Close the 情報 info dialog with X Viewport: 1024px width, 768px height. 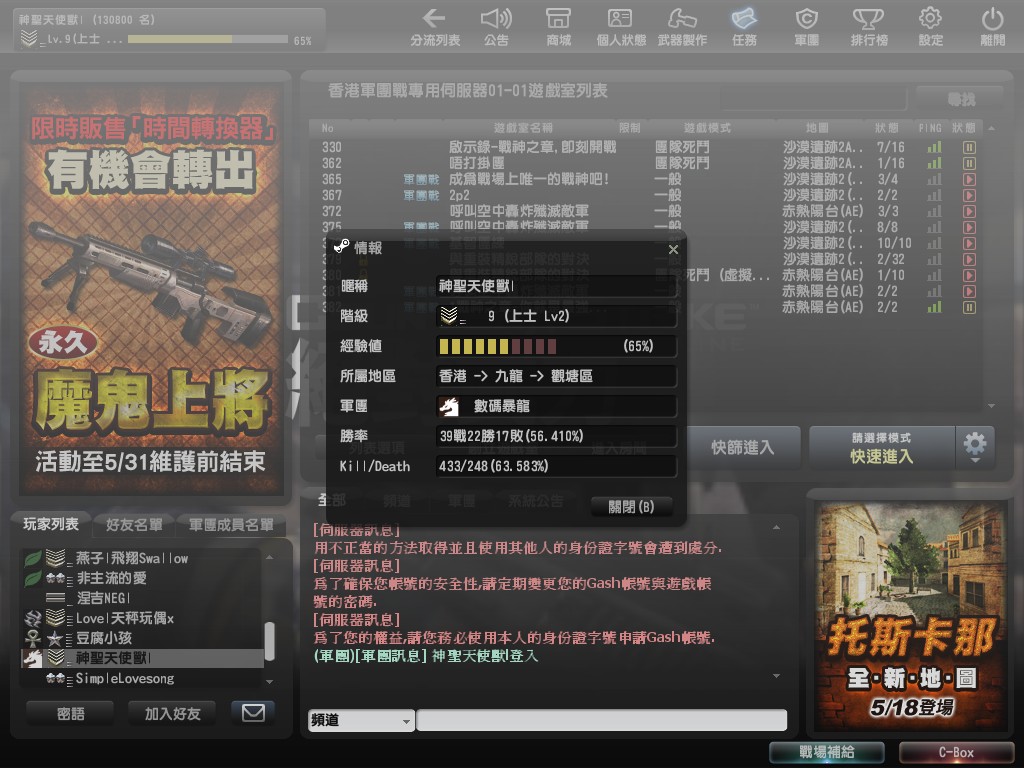click(x=673, y=249)
